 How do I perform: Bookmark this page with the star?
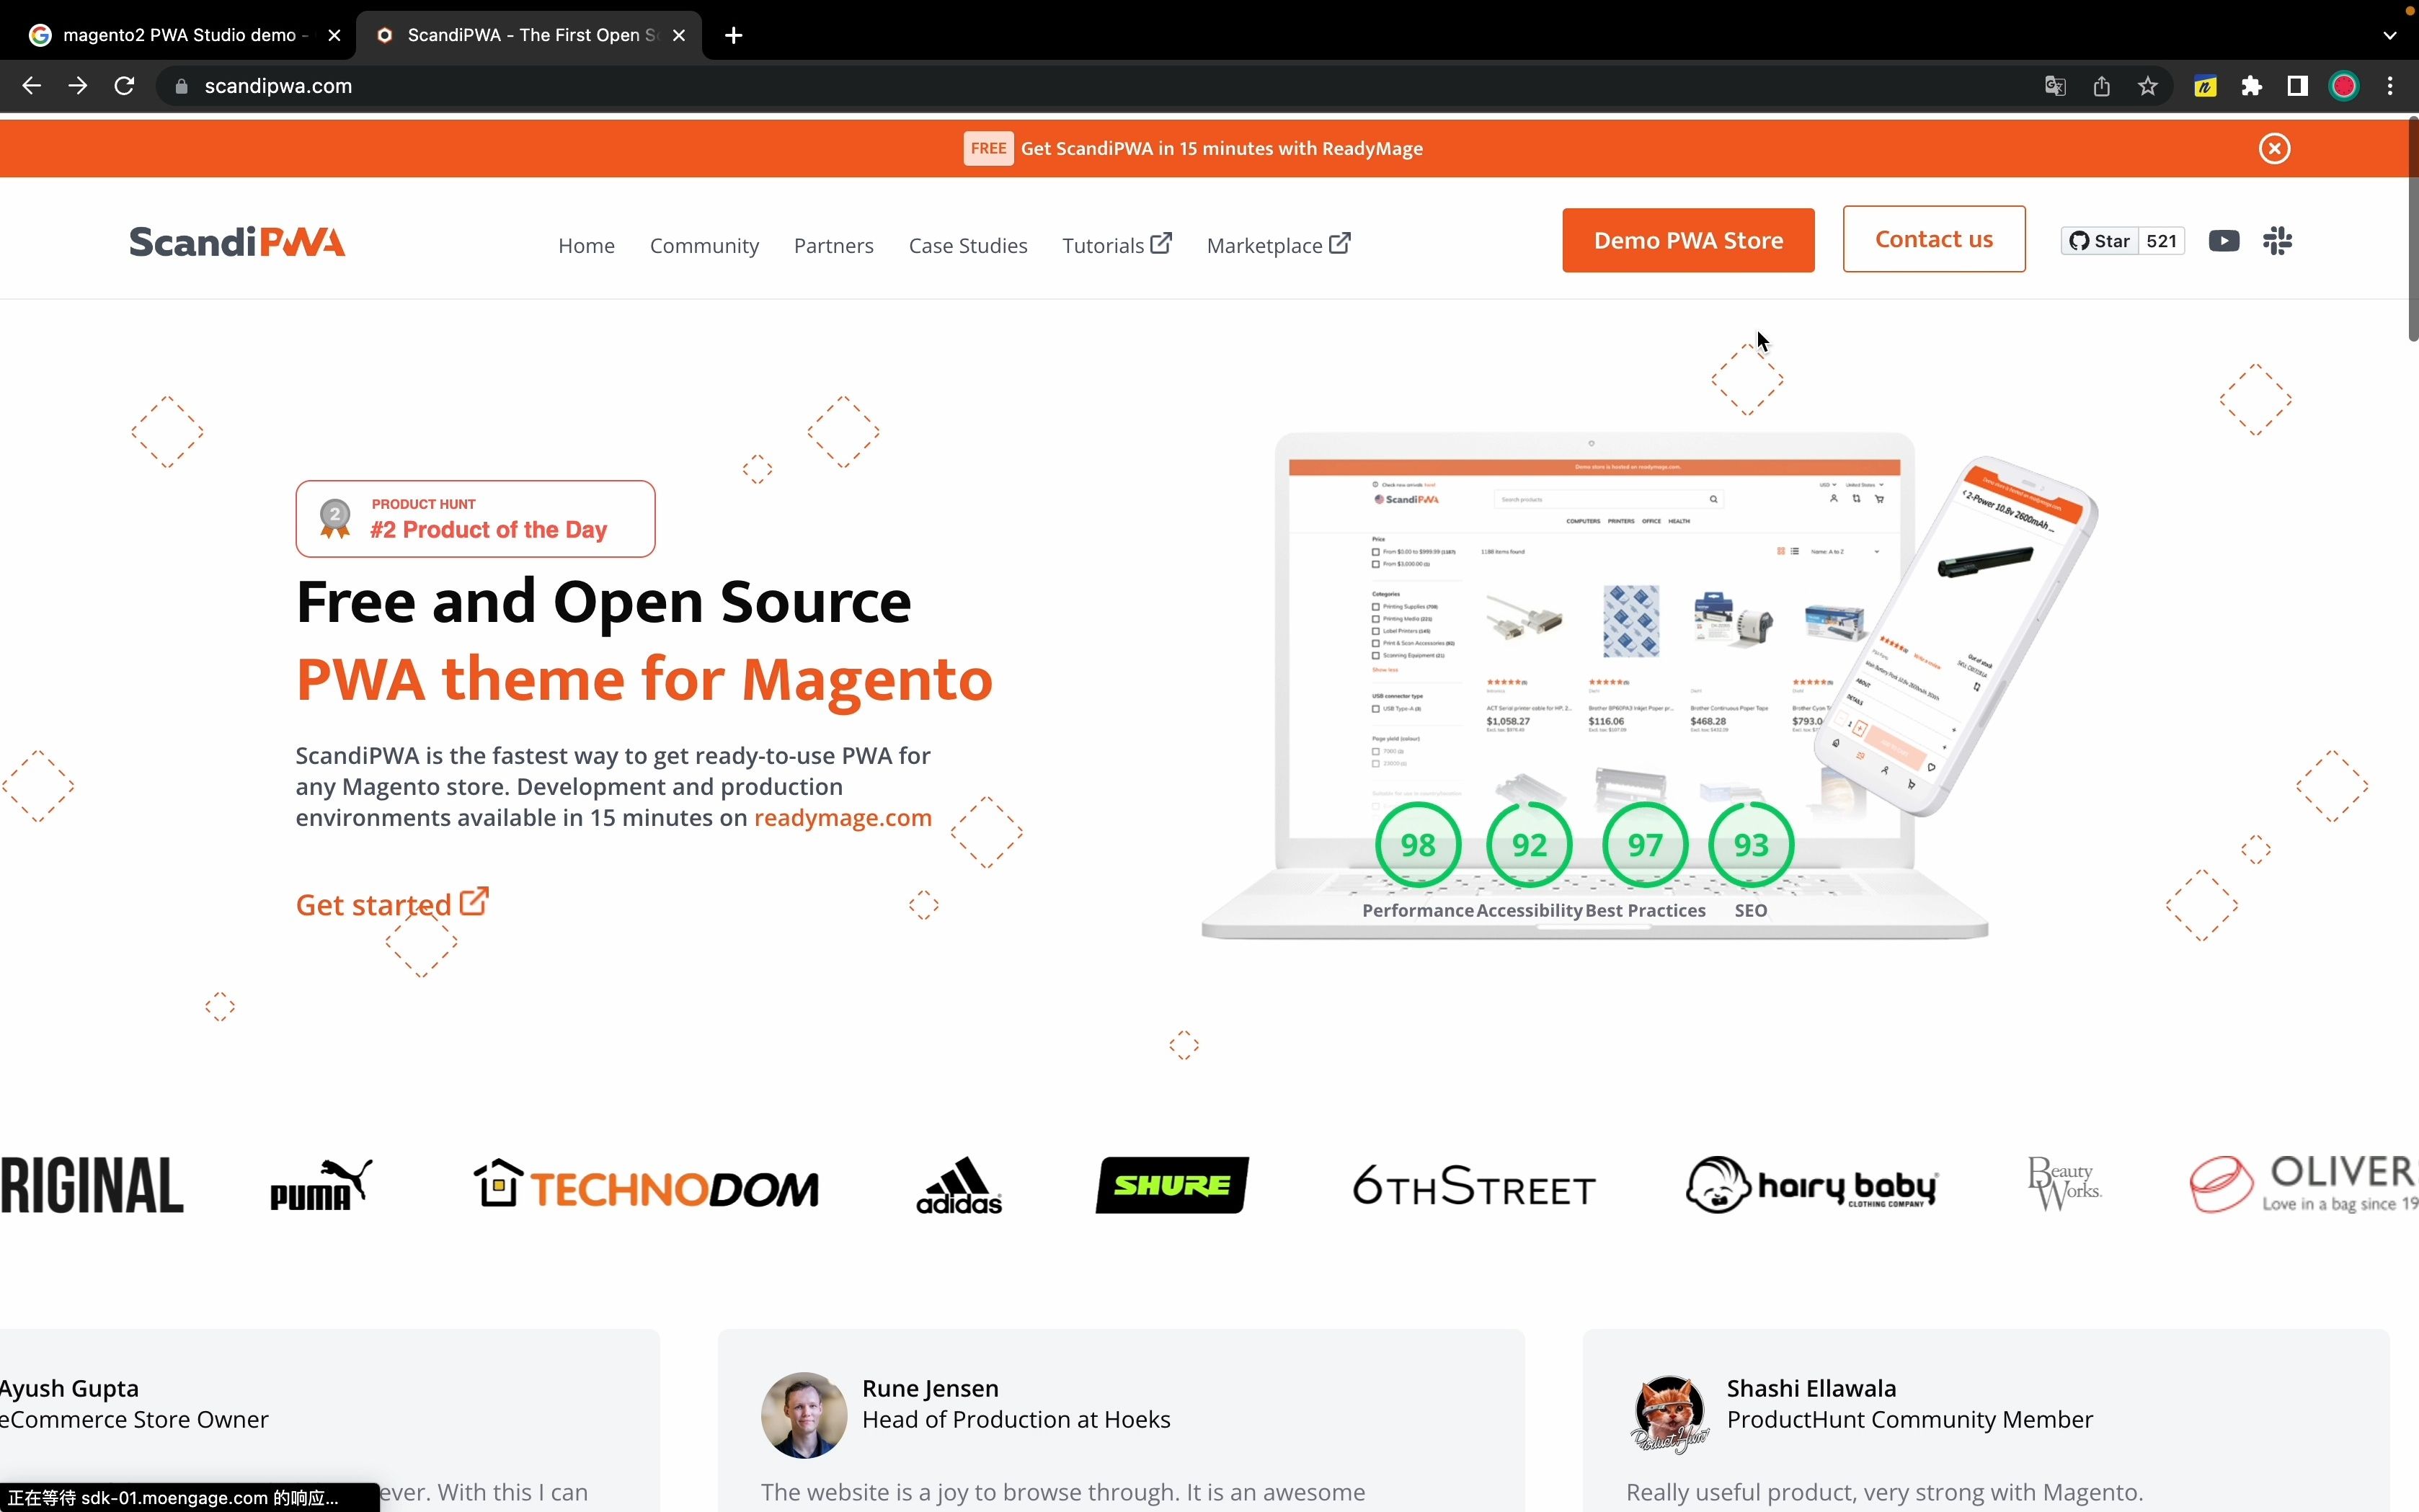pyautogui.click(x=2147, y=86)
